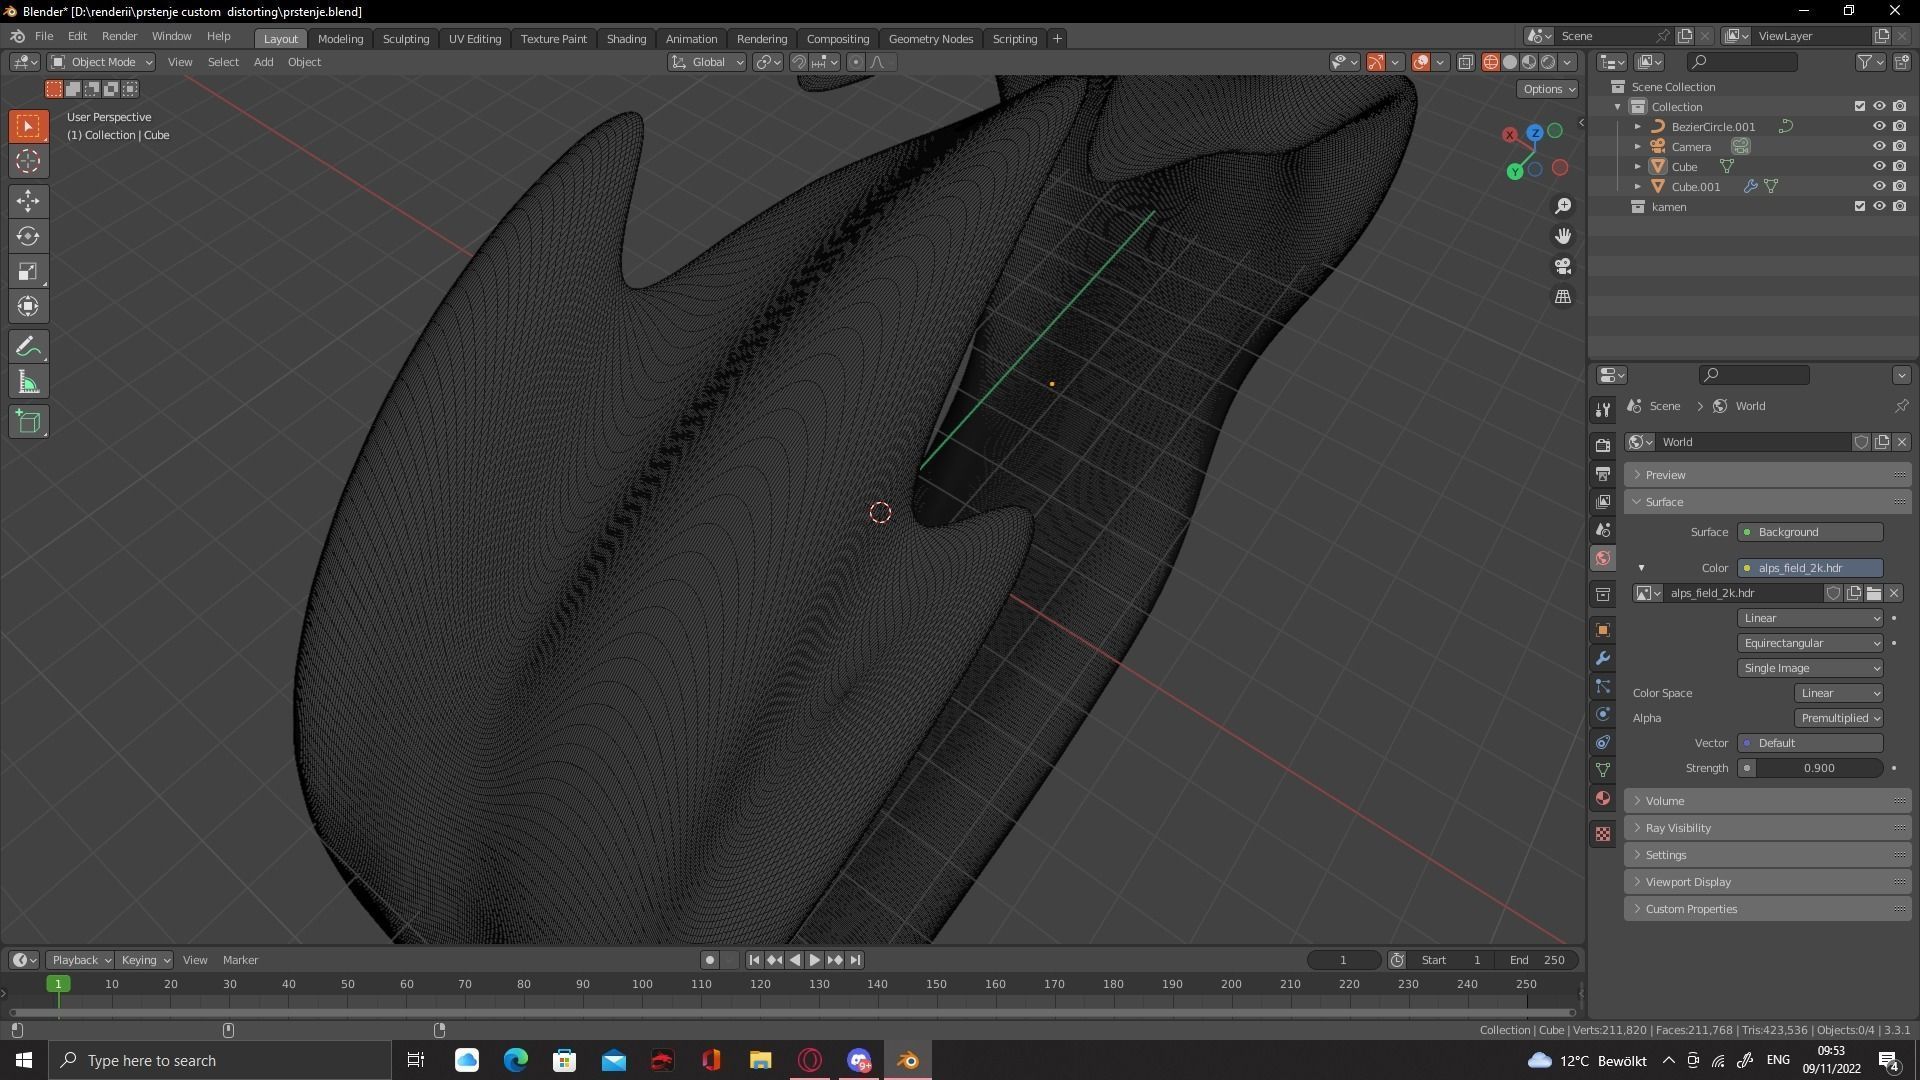Viewport: 1920px width, 1080px height.
Task: Select the Rotate tool
Action: (x=28, y=236)
